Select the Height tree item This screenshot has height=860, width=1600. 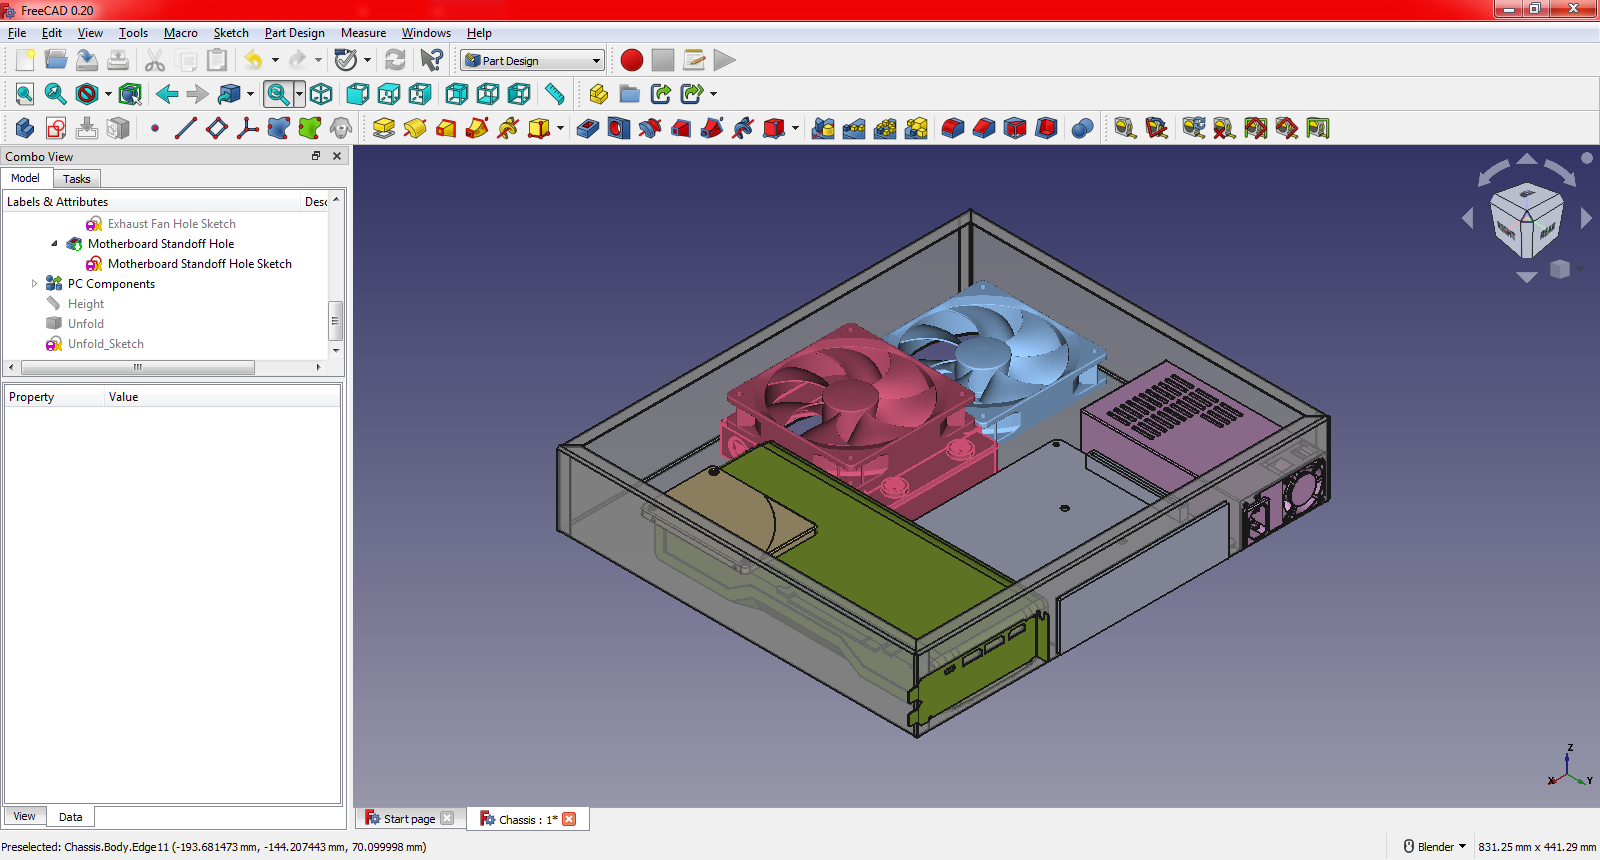(x=86, y=304)
